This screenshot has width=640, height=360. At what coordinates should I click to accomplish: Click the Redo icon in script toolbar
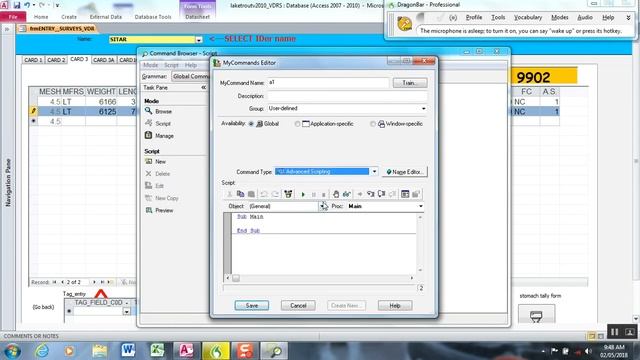click(x=275, y=194)
